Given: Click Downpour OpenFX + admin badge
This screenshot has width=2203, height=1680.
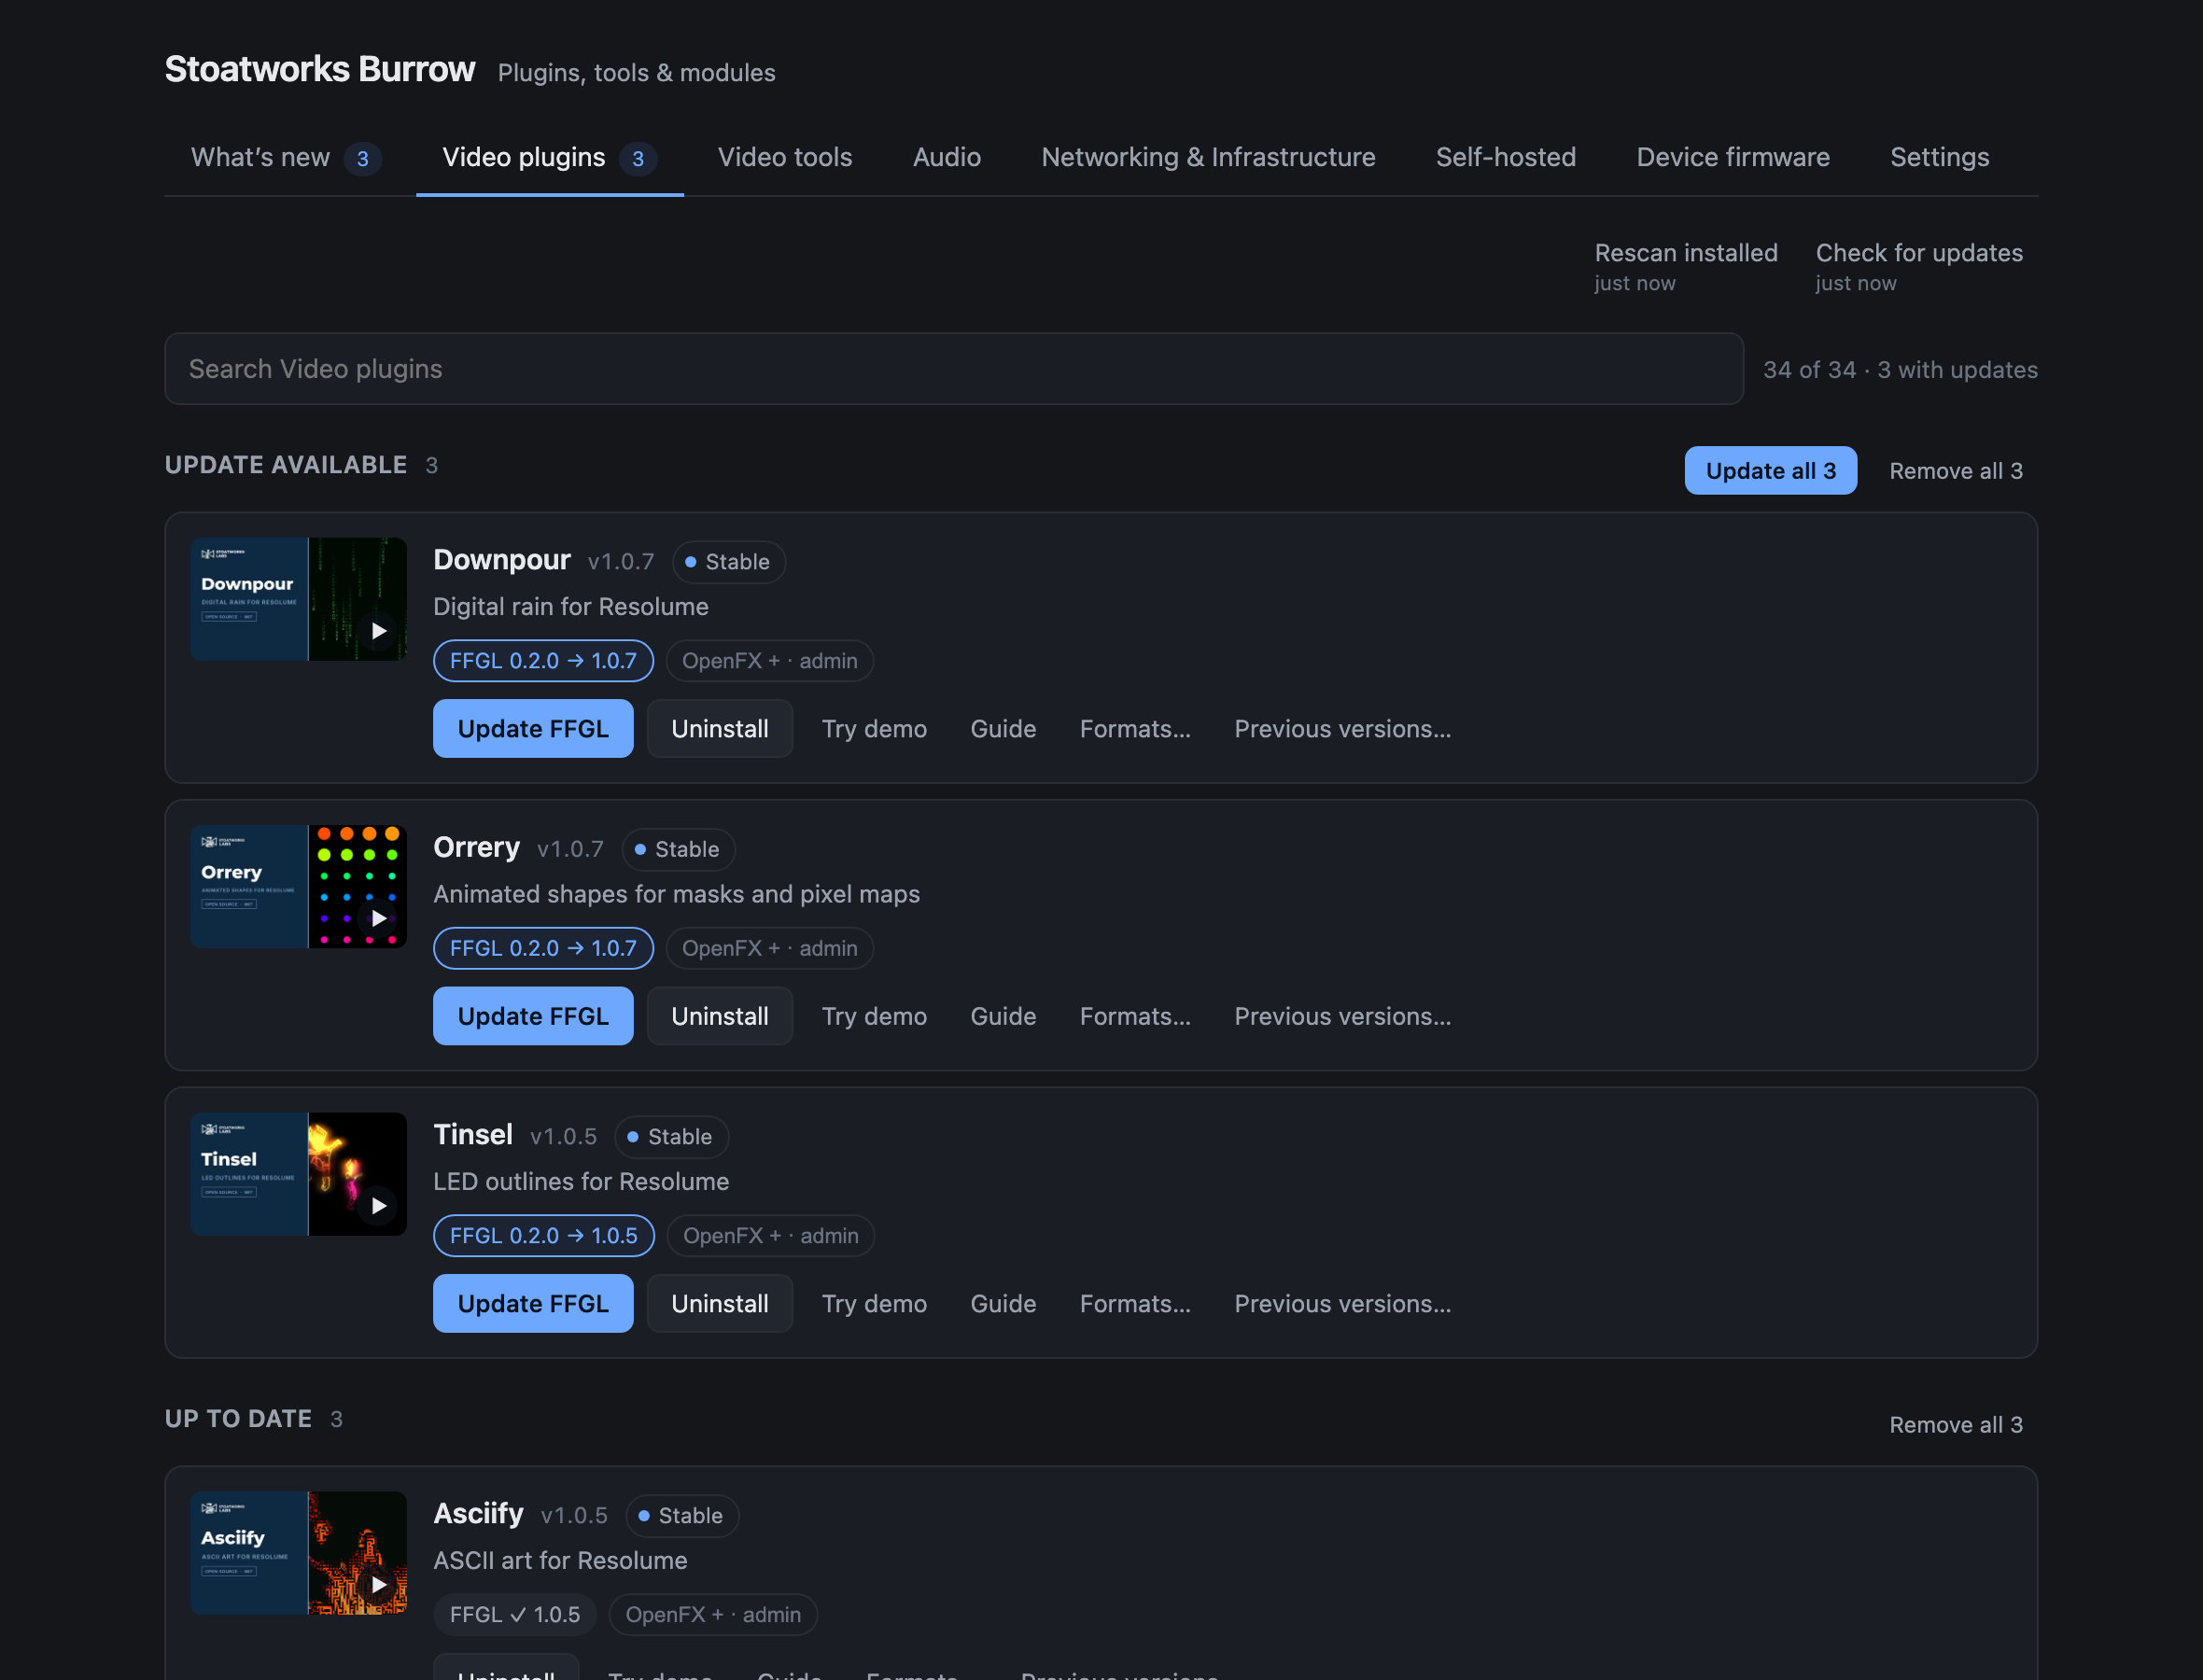Looking at the screenshot, I should [769, 661].
